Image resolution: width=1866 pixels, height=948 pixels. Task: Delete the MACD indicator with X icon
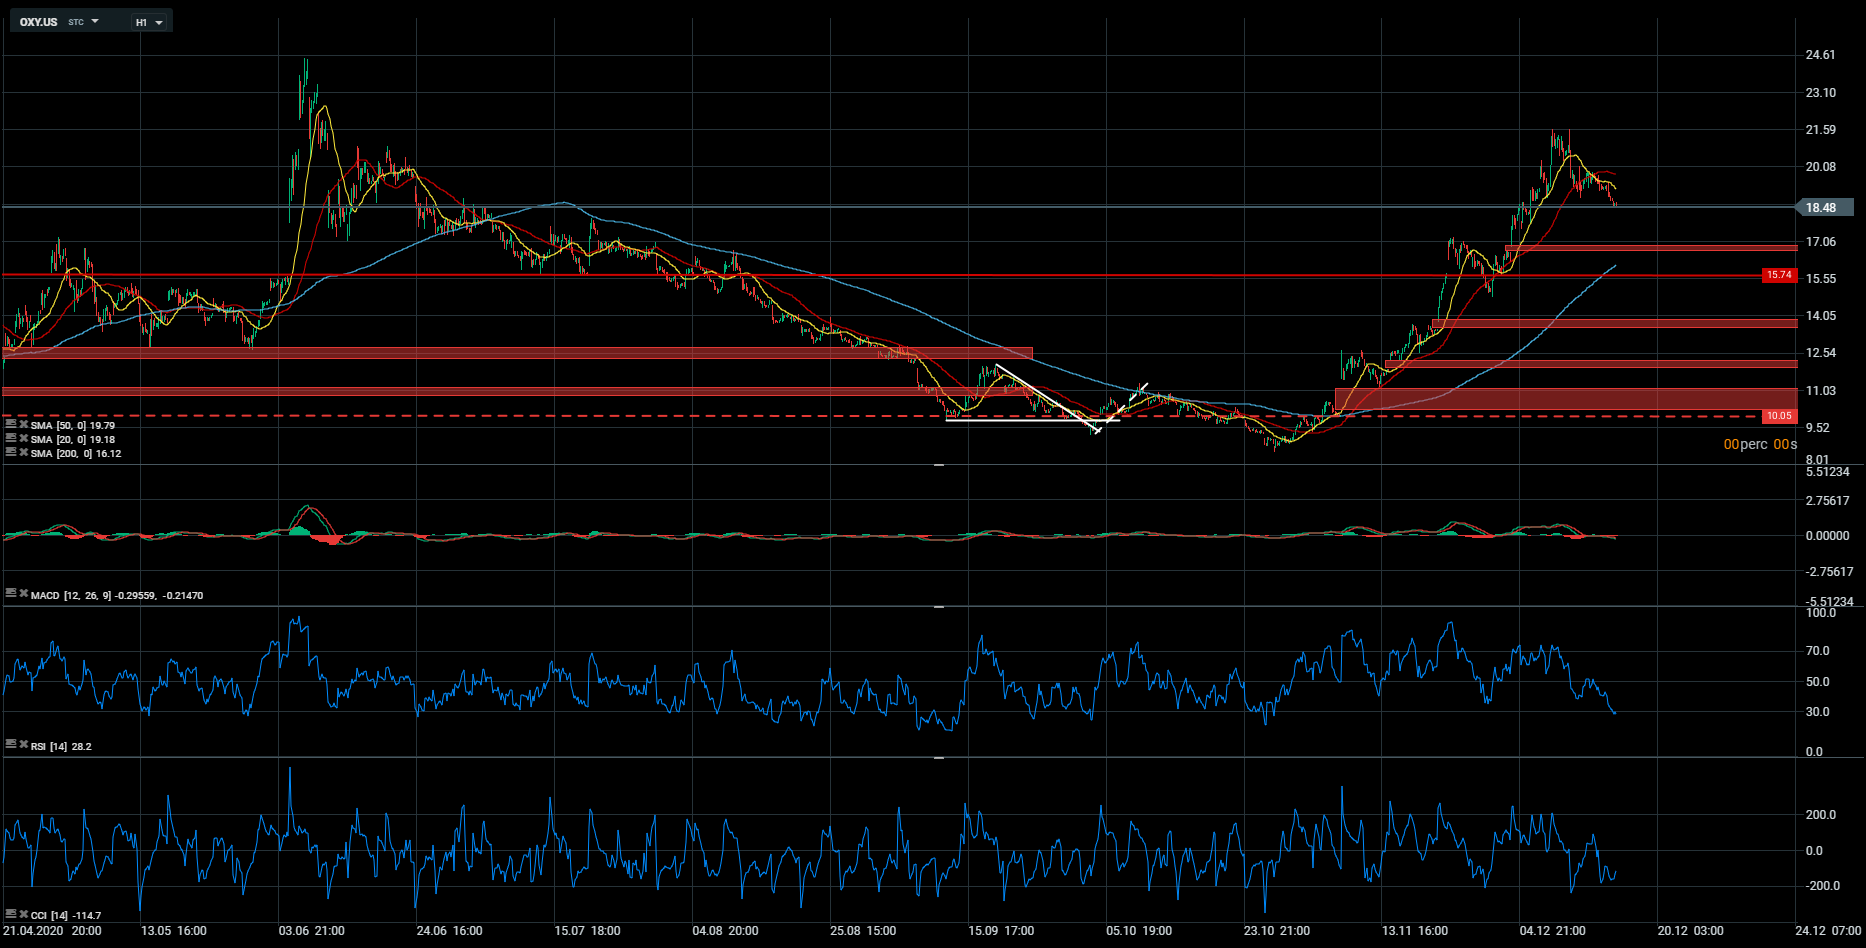coord(23,594)
